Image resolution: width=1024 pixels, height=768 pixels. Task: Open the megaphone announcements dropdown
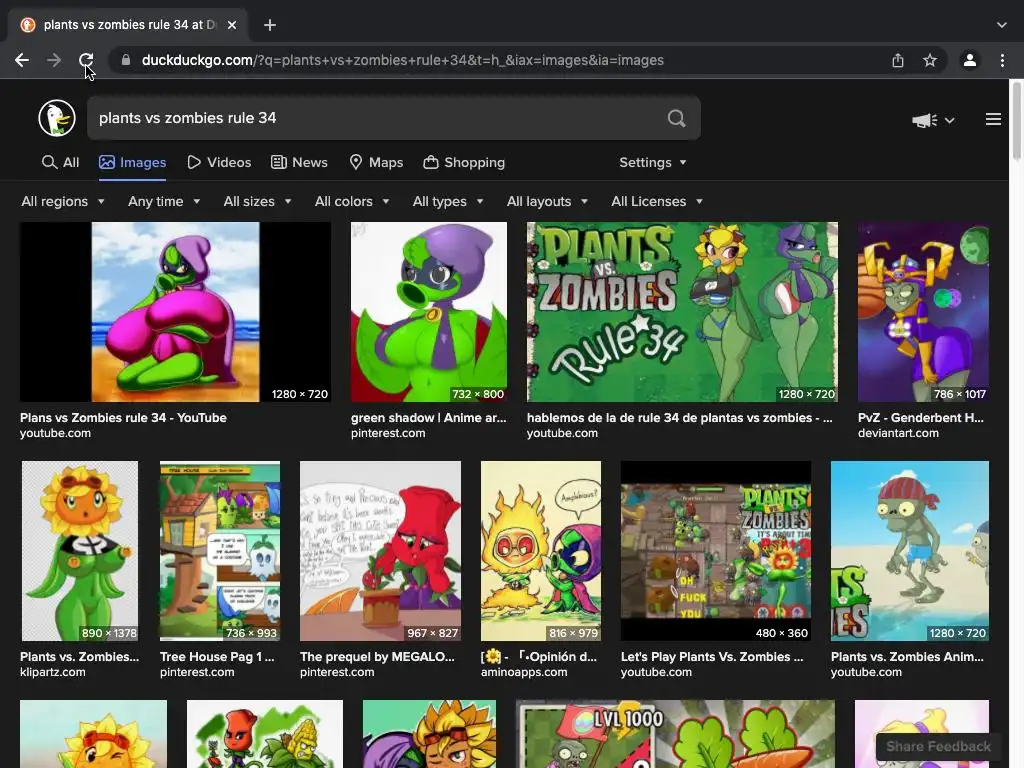pos(933,120)
